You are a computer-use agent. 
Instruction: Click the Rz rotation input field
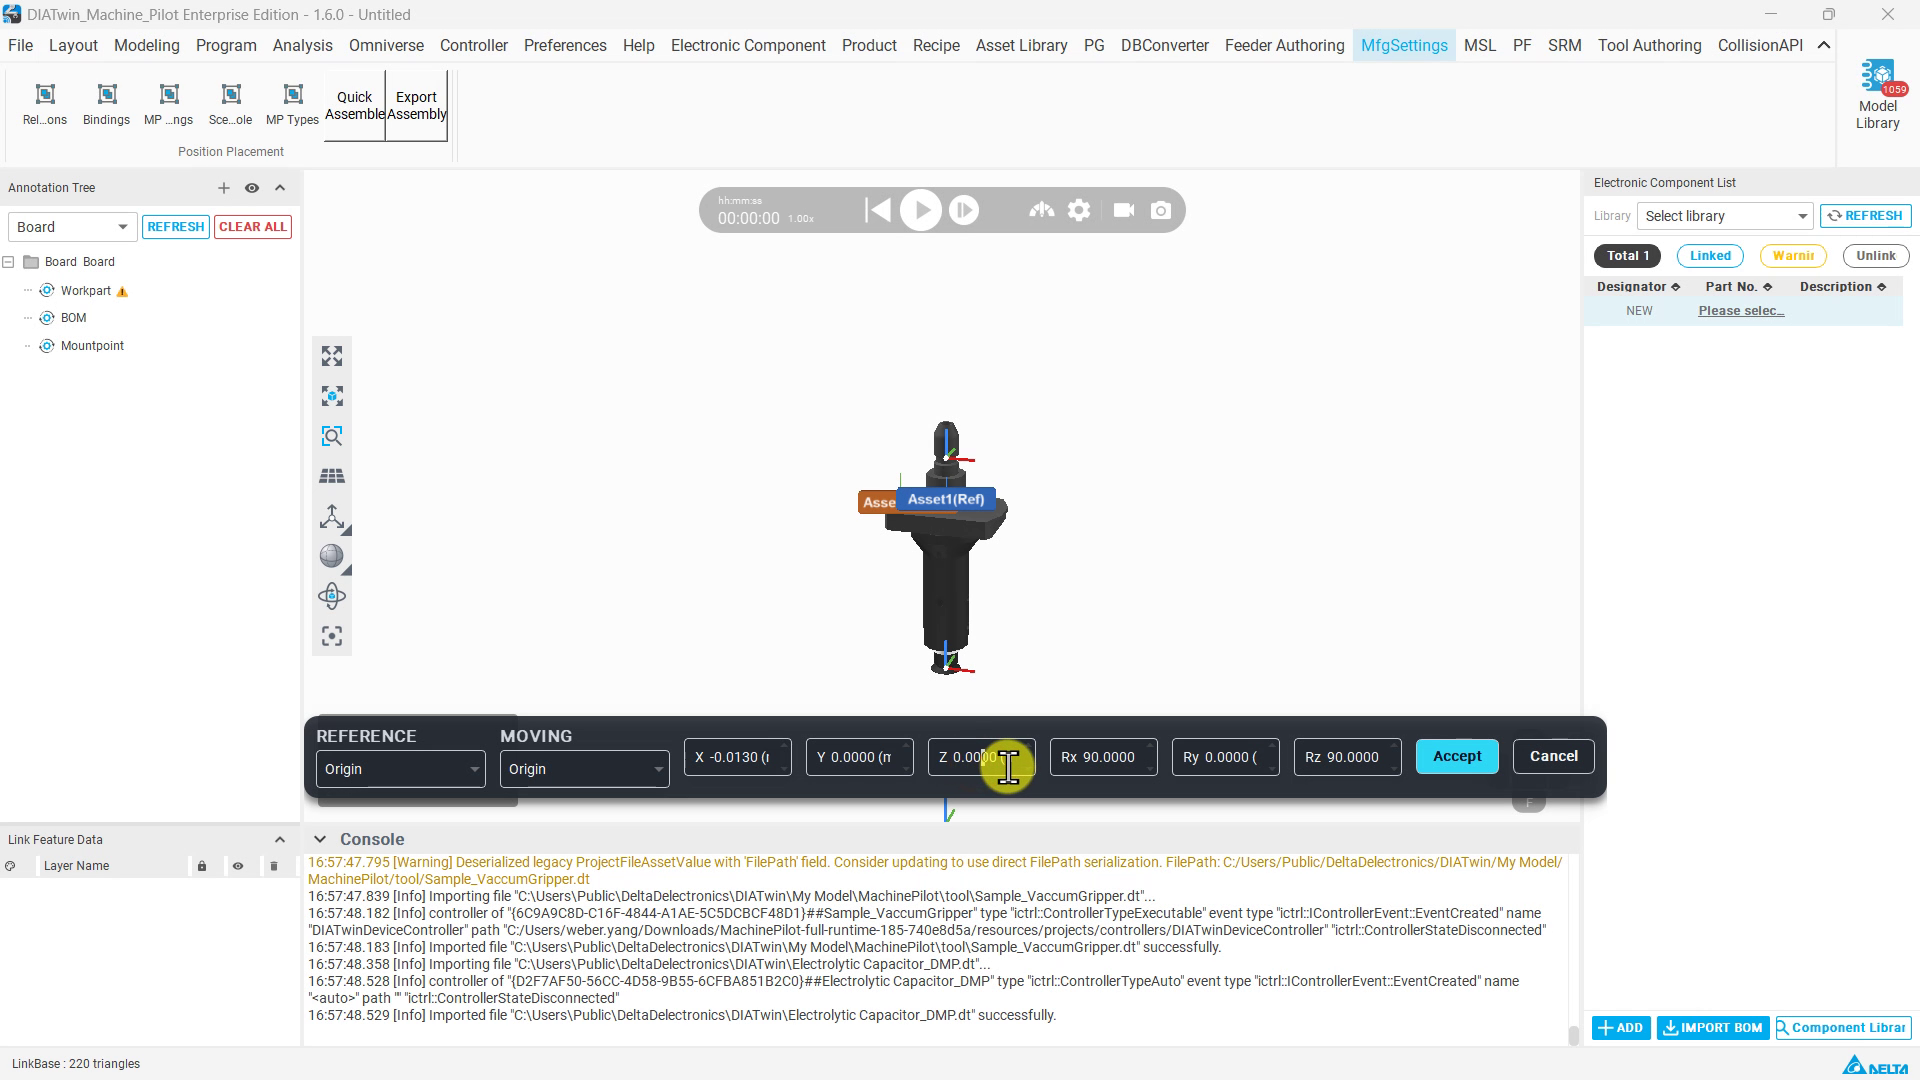tap(1347, 757)
